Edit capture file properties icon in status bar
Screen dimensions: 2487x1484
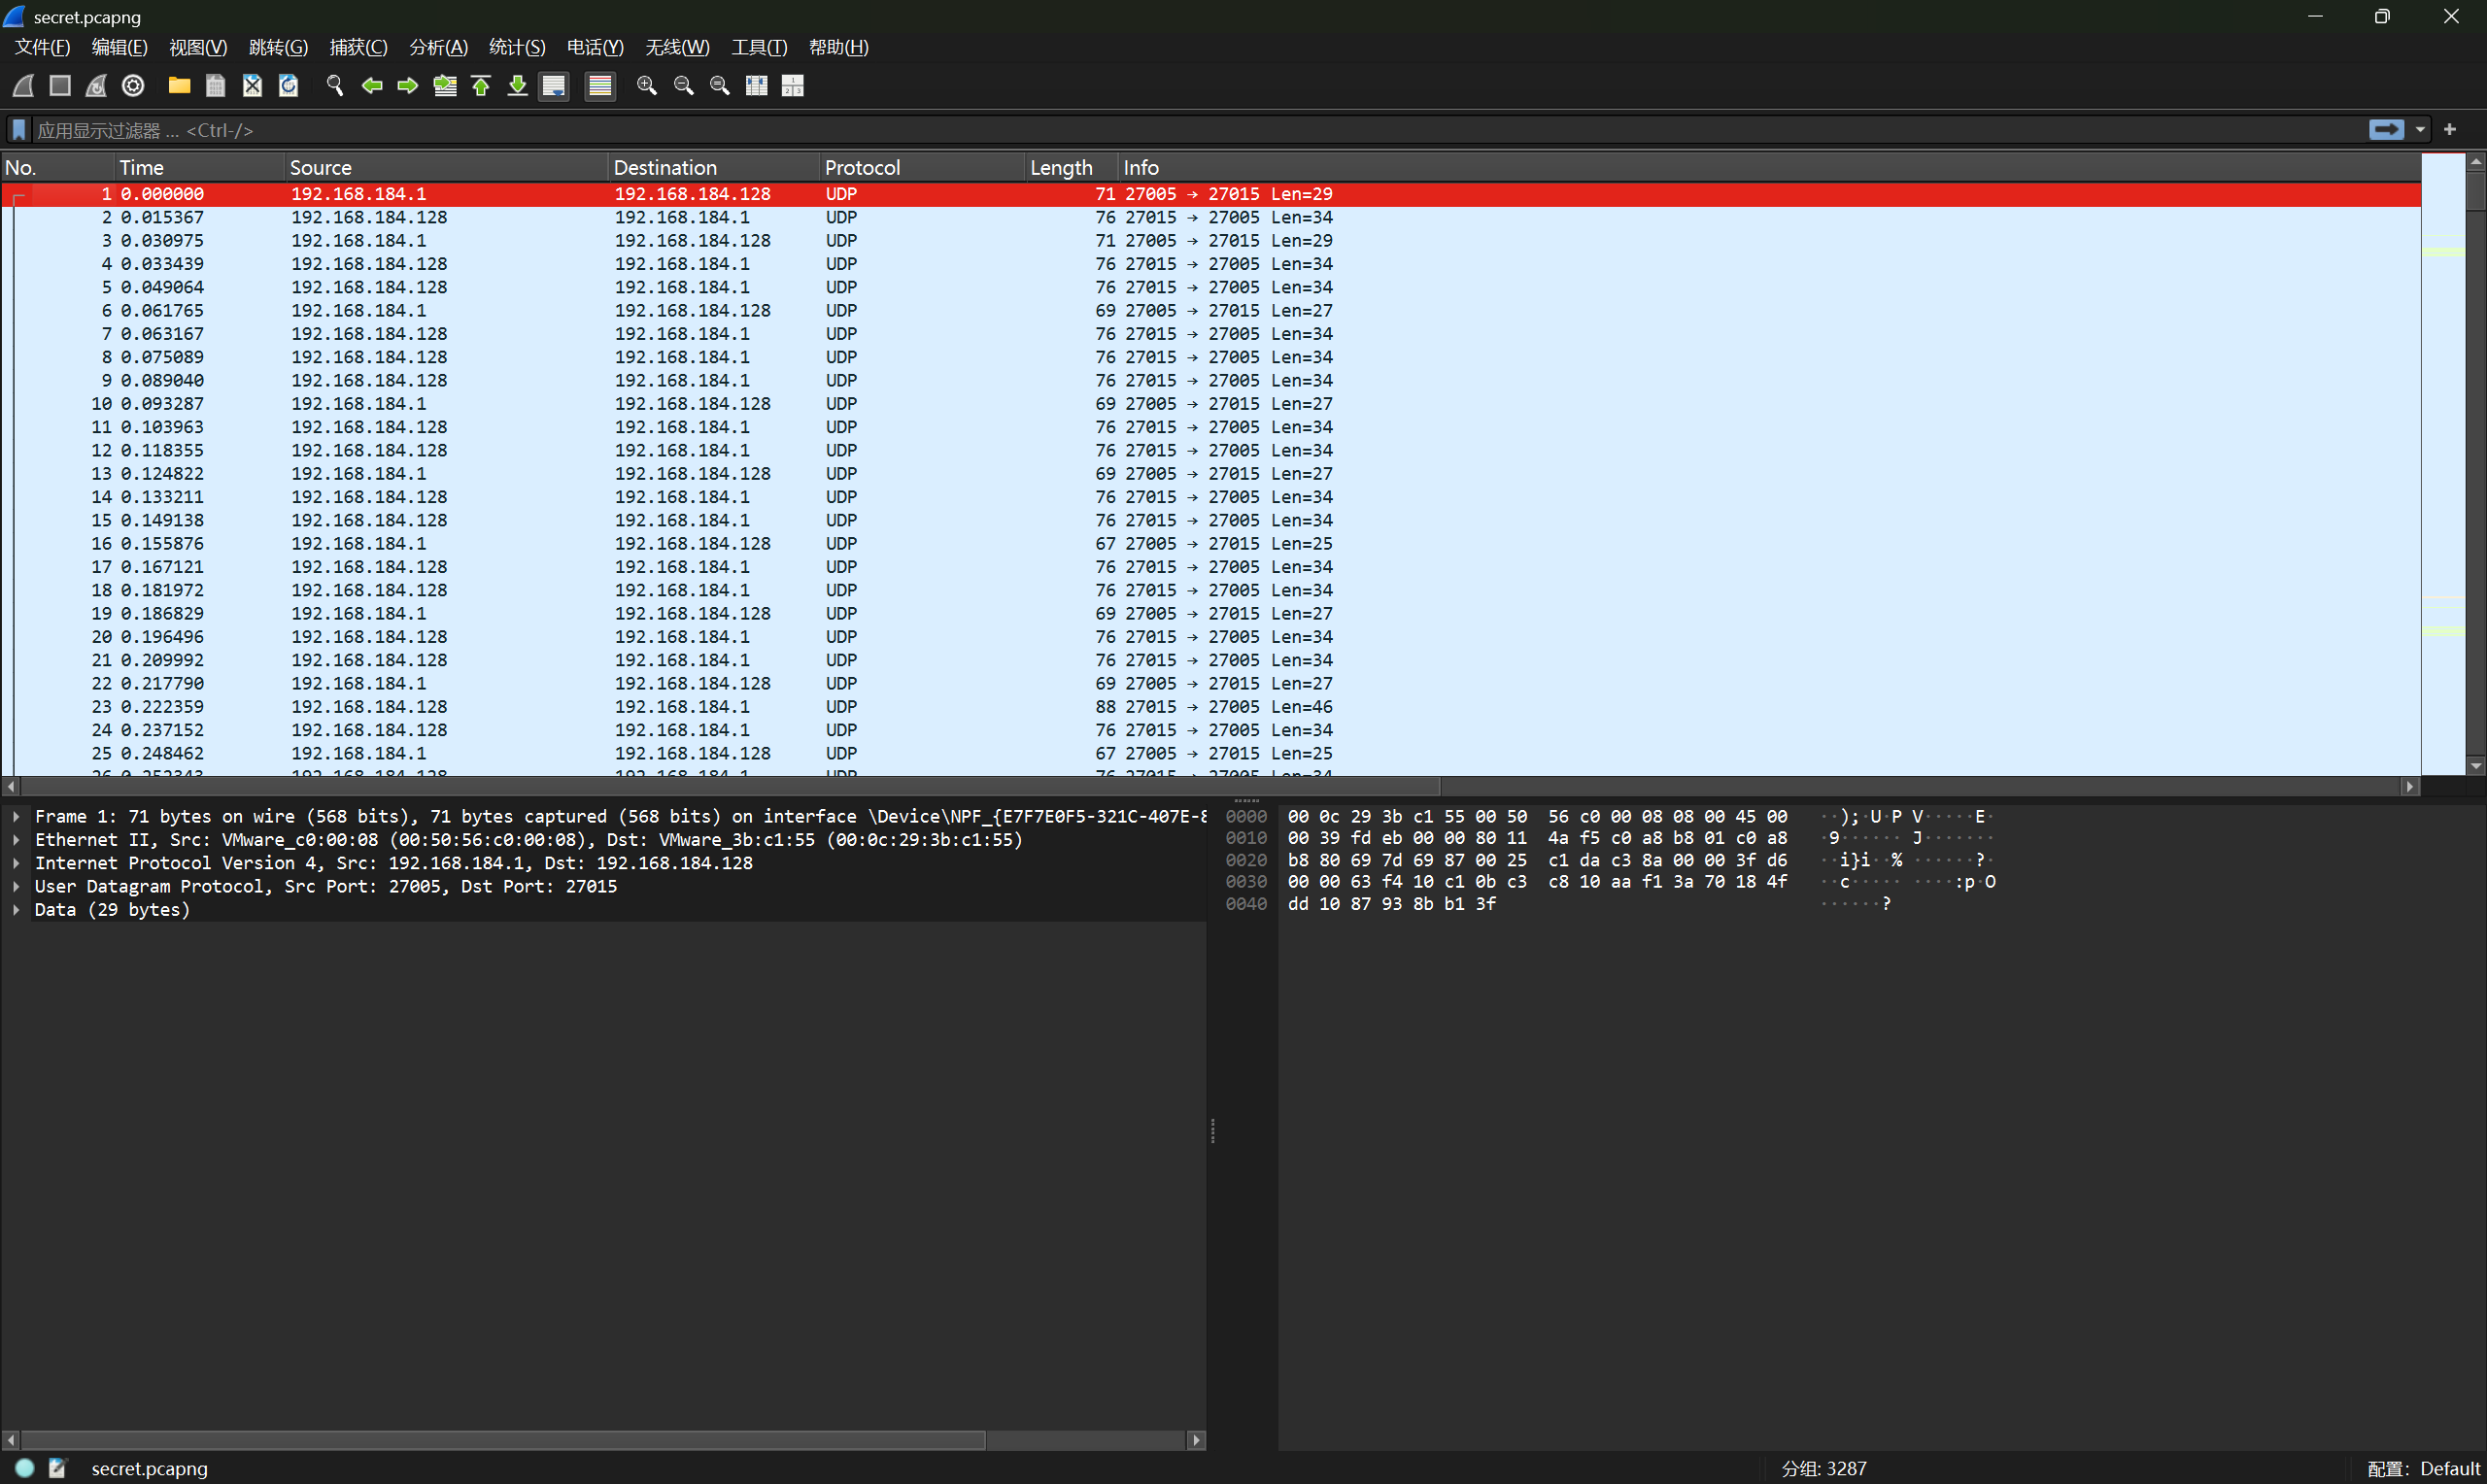[x=57, y=1468]
